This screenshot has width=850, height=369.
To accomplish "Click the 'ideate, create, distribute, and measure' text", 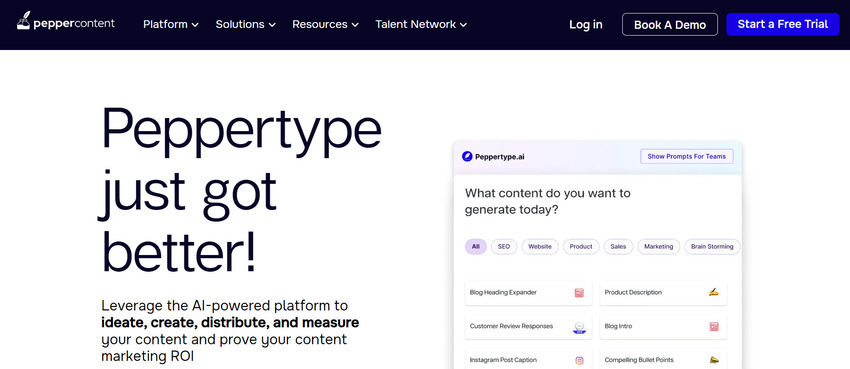I will click(x=230, y=323).
